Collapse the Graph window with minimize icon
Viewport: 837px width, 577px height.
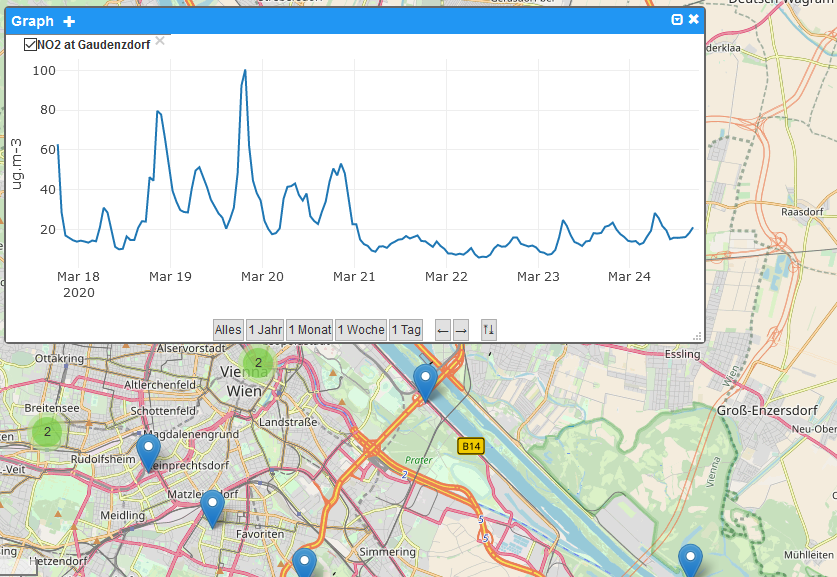677,20
